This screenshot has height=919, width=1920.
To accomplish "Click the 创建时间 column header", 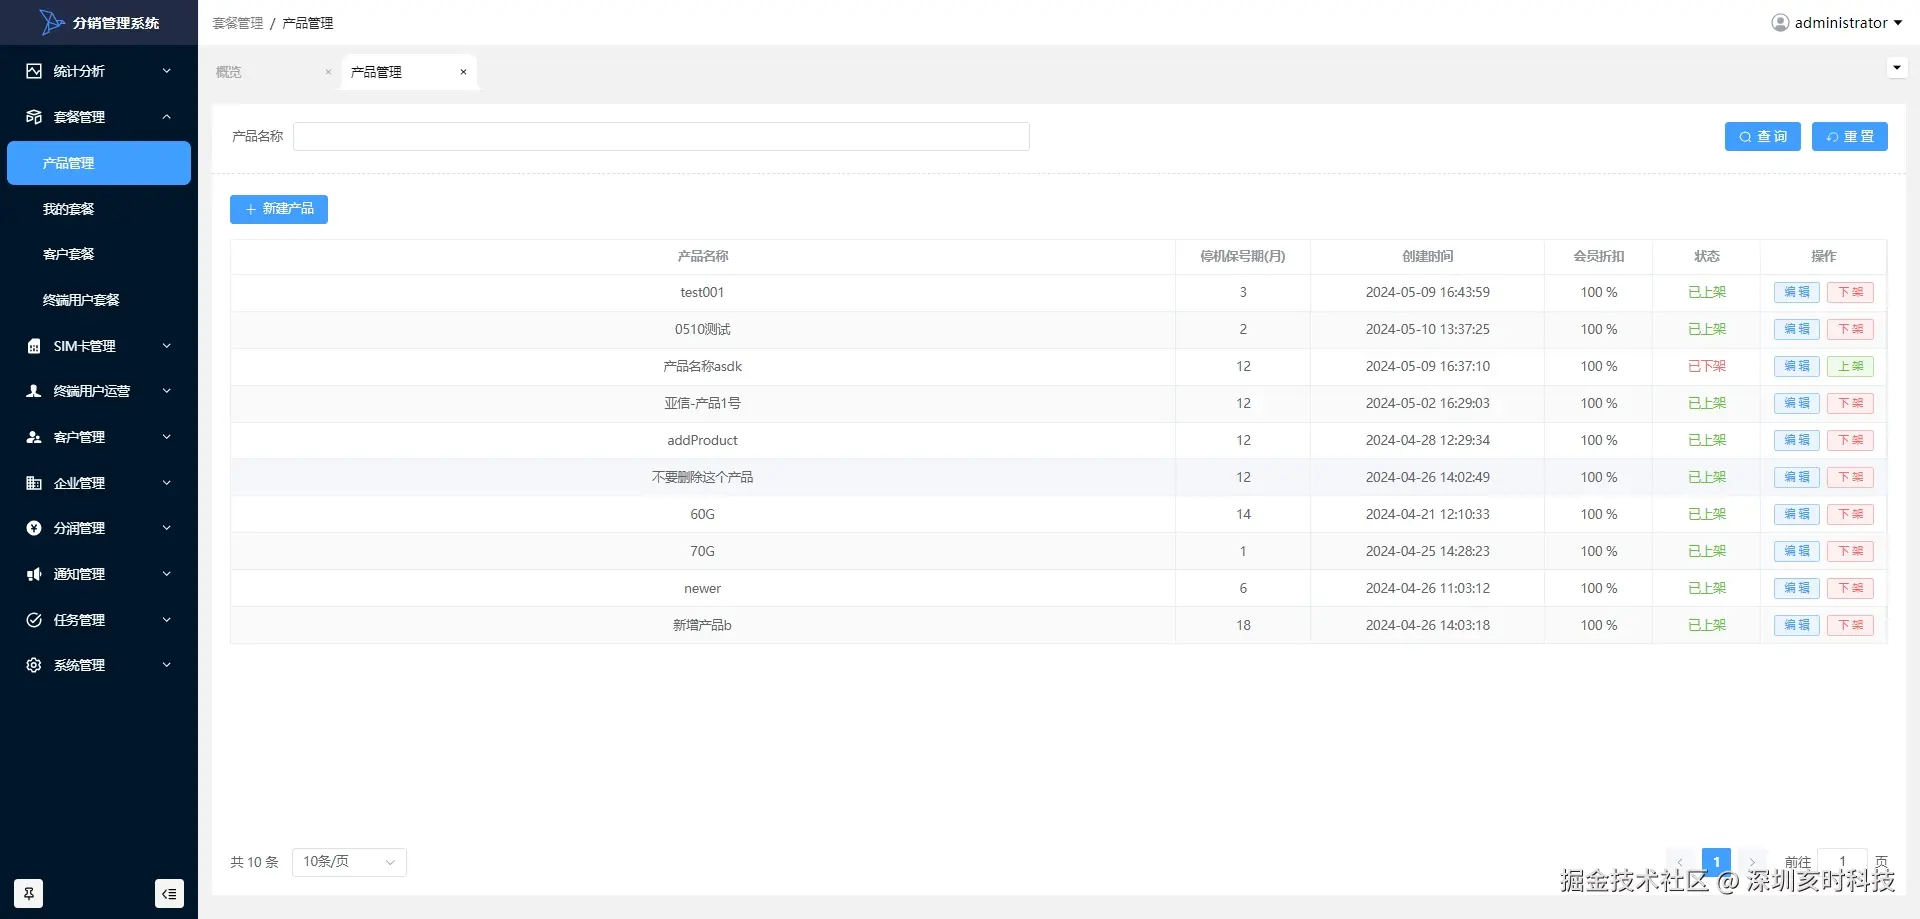I will 1428,257.
